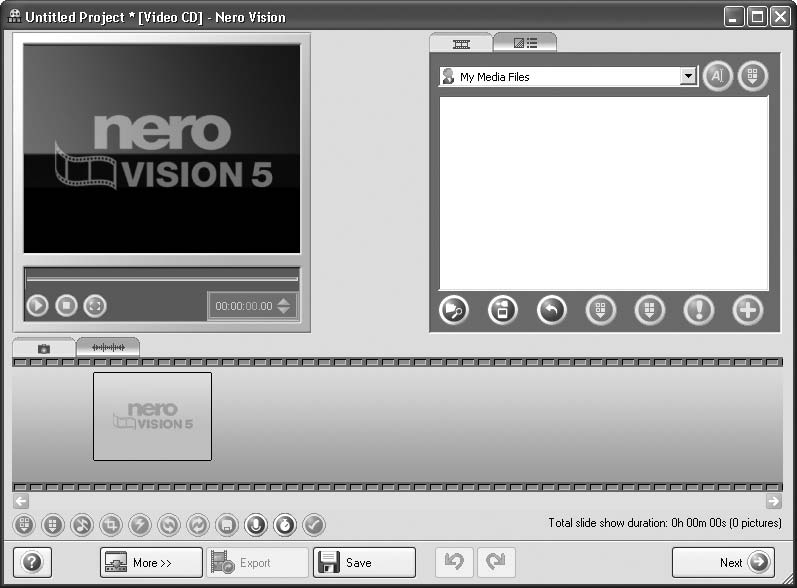Open the help question mark button

click(x=32, y=562)
